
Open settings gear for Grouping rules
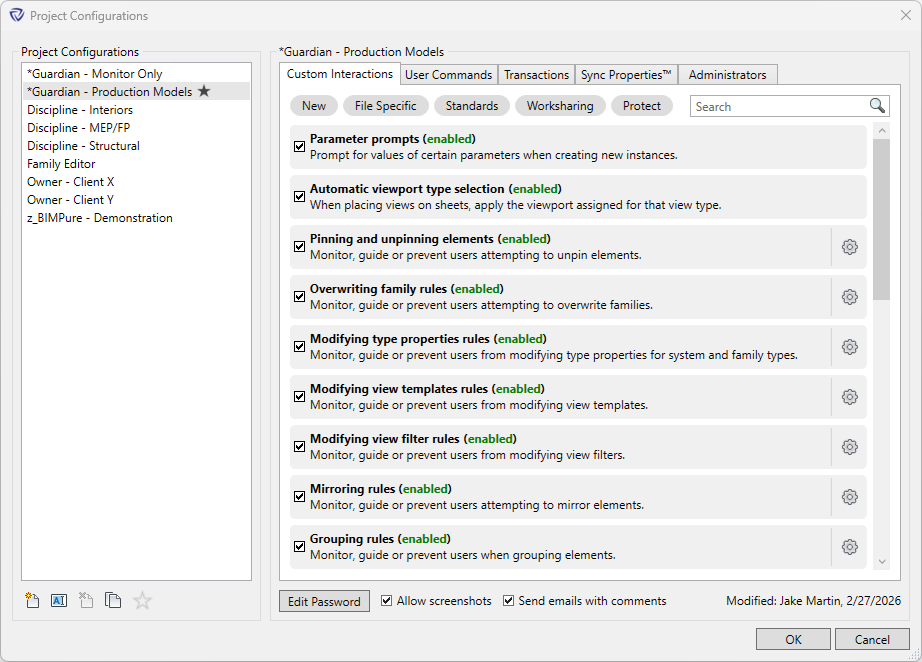pos(849,546)
